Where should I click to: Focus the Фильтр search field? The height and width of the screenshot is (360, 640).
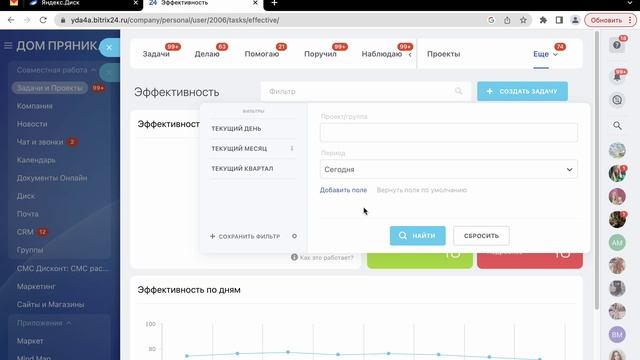pyautogui.click(x=366, y=91)
